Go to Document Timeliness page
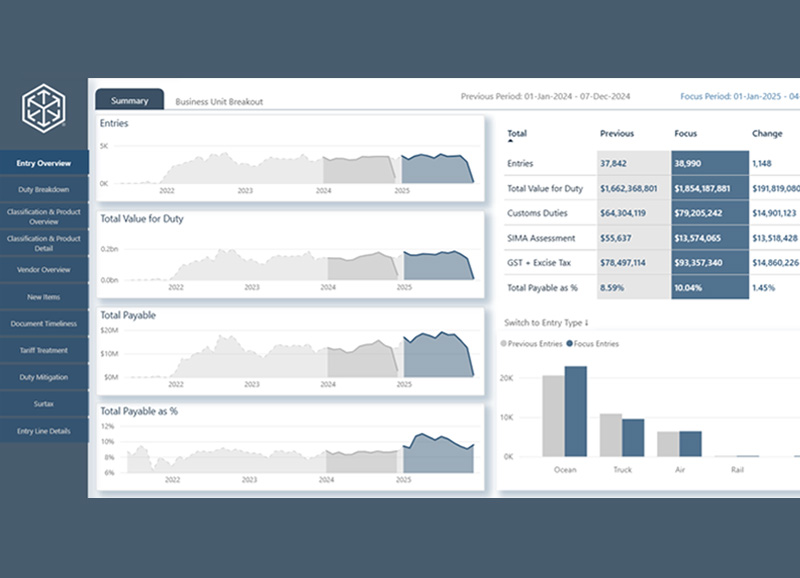This screenshot has width=800, height=578. pyautogui.click(x=44, y=324)
